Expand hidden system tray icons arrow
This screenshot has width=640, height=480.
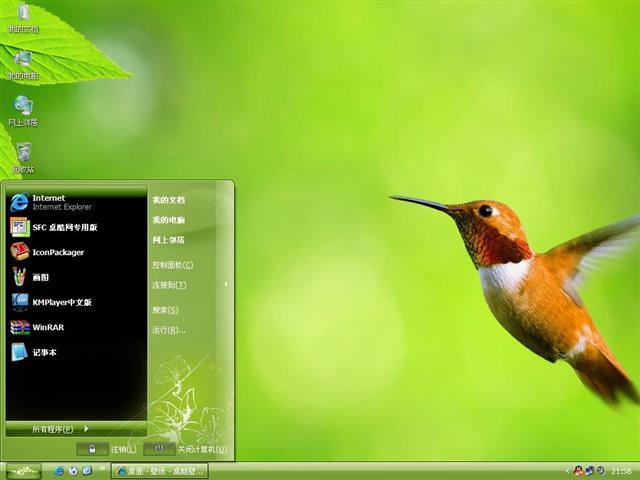click(x=567, y=471)
